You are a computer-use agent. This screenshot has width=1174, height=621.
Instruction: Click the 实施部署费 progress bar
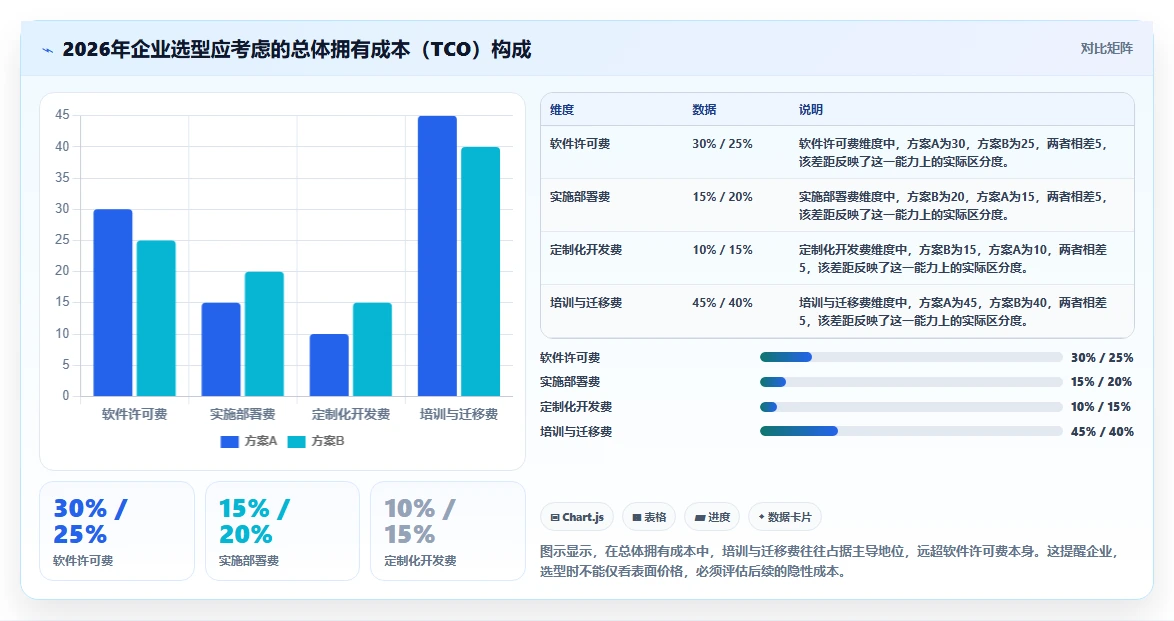click(911, 382)
